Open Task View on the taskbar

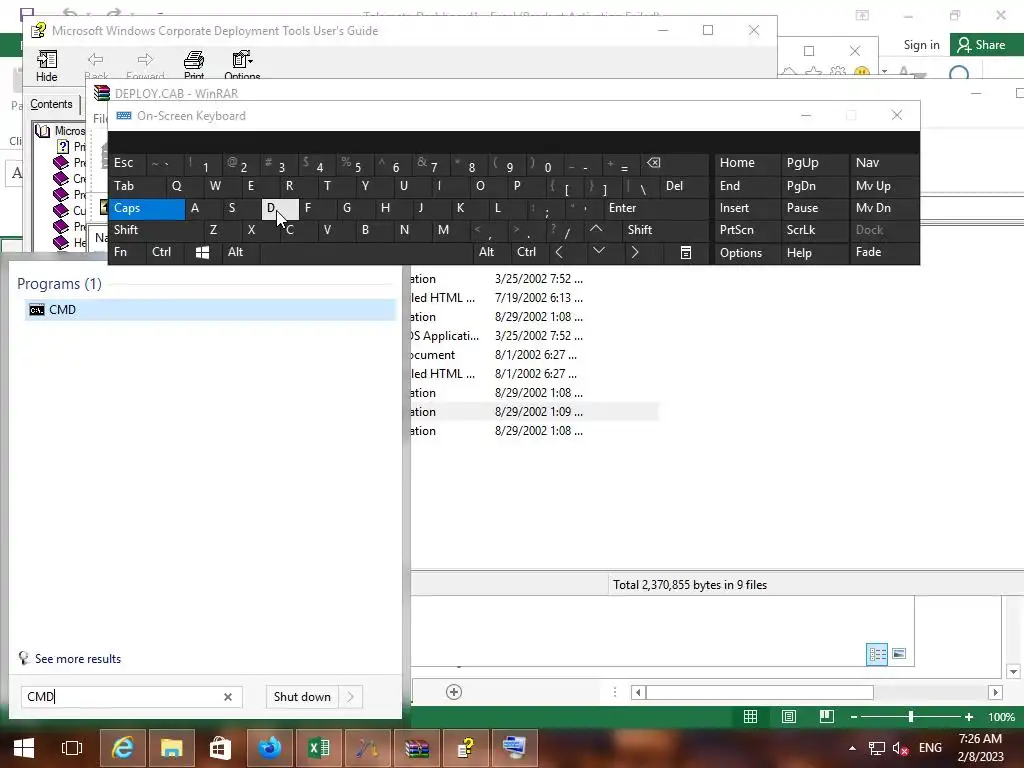(x=72, y=748)
